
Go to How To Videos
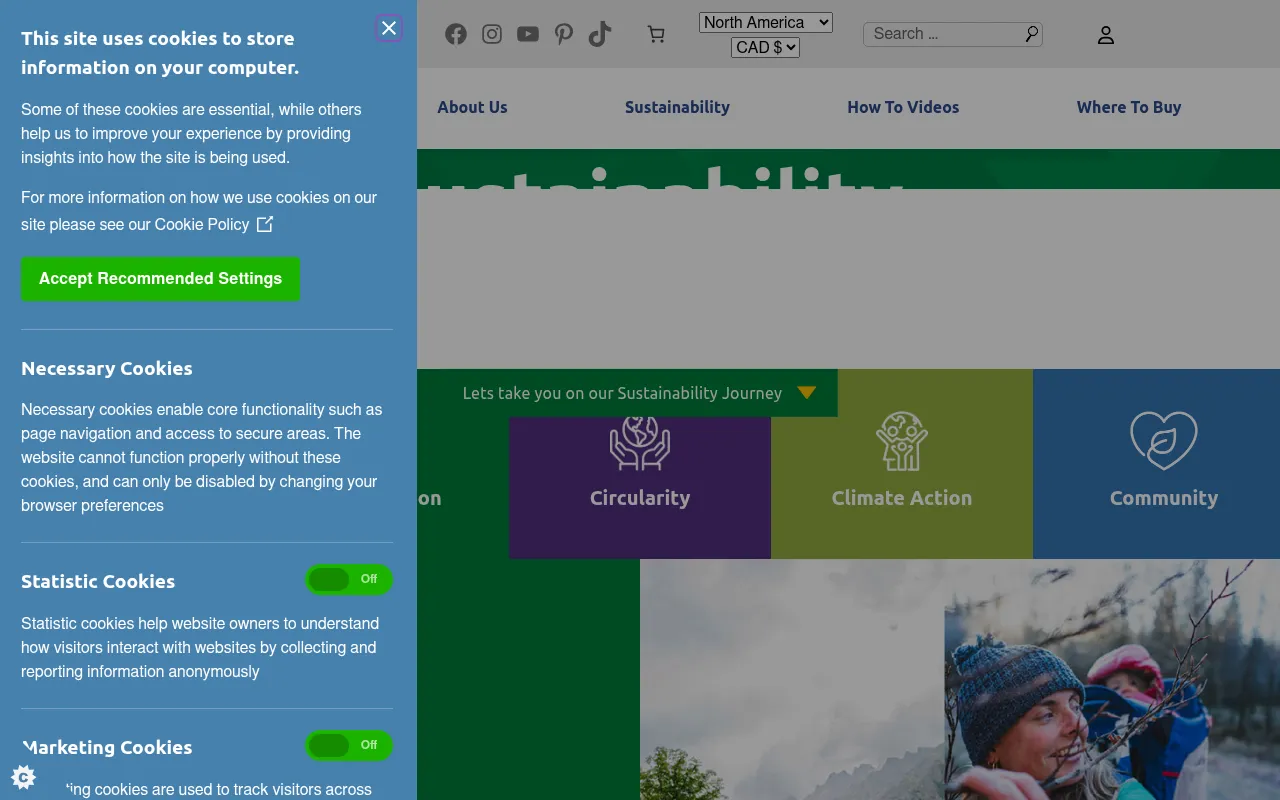tap(903, 107)
